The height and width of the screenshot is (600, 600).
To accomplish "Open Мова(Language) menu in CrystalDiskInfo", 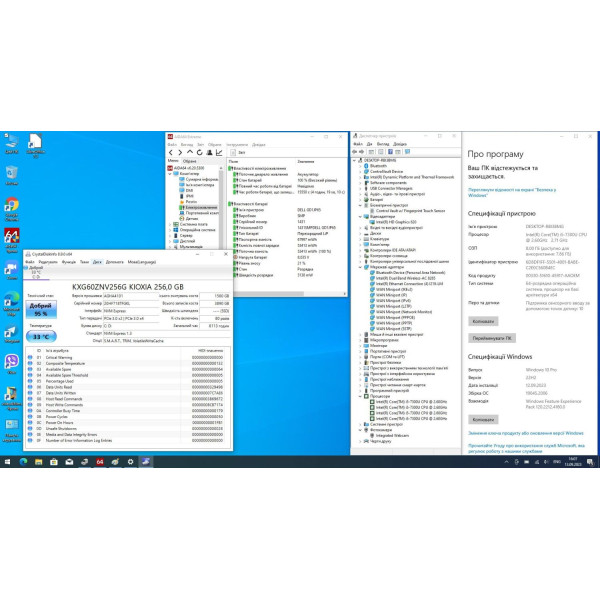I will pyautogui.click(x=142, y=262).
